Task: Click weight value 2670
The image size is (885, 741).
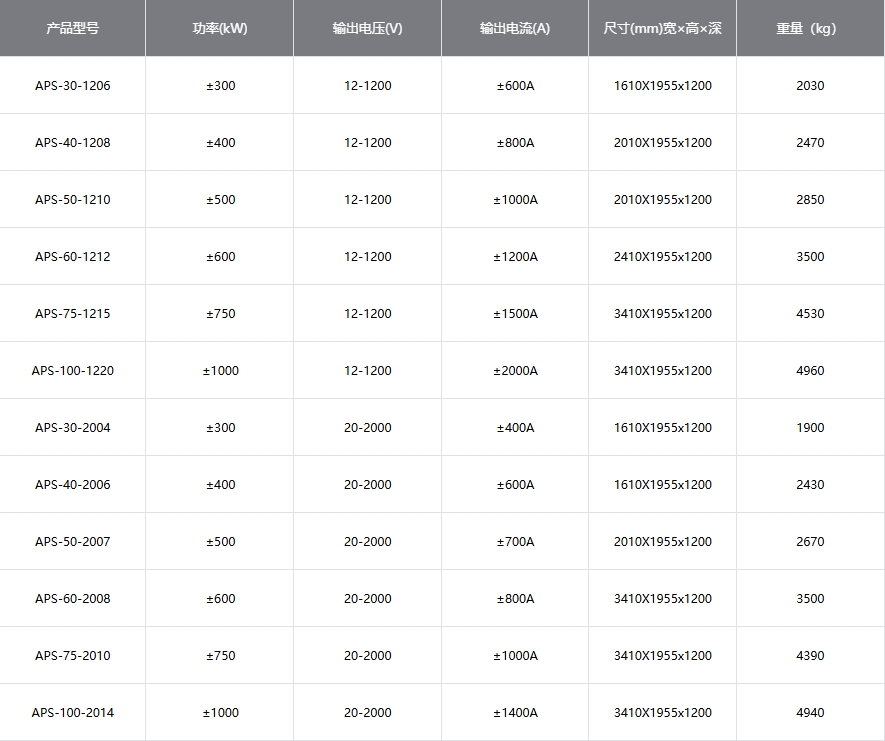Action: (x=810, y=542)
